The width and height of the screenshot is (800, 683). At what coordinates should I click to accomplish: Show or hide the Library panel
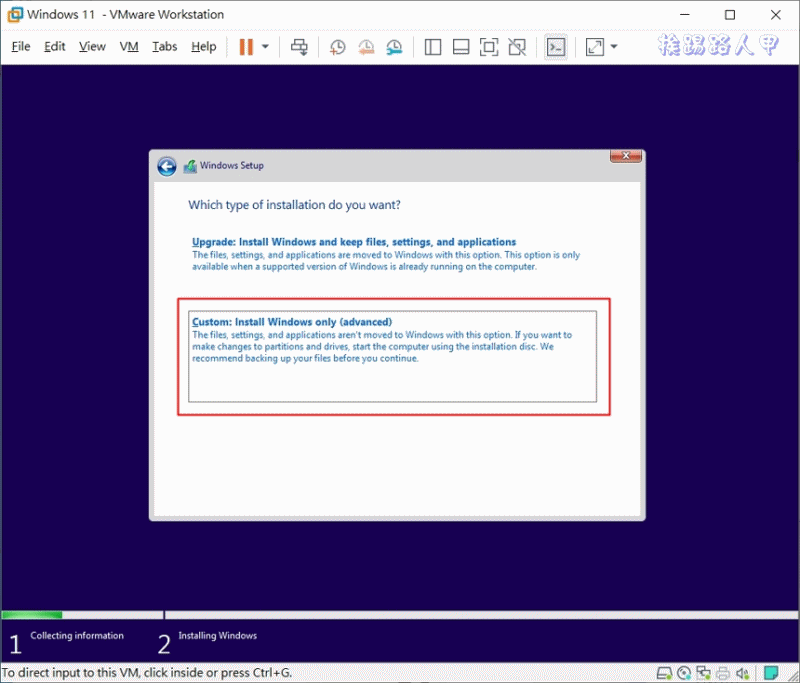[x=432, y=47]
